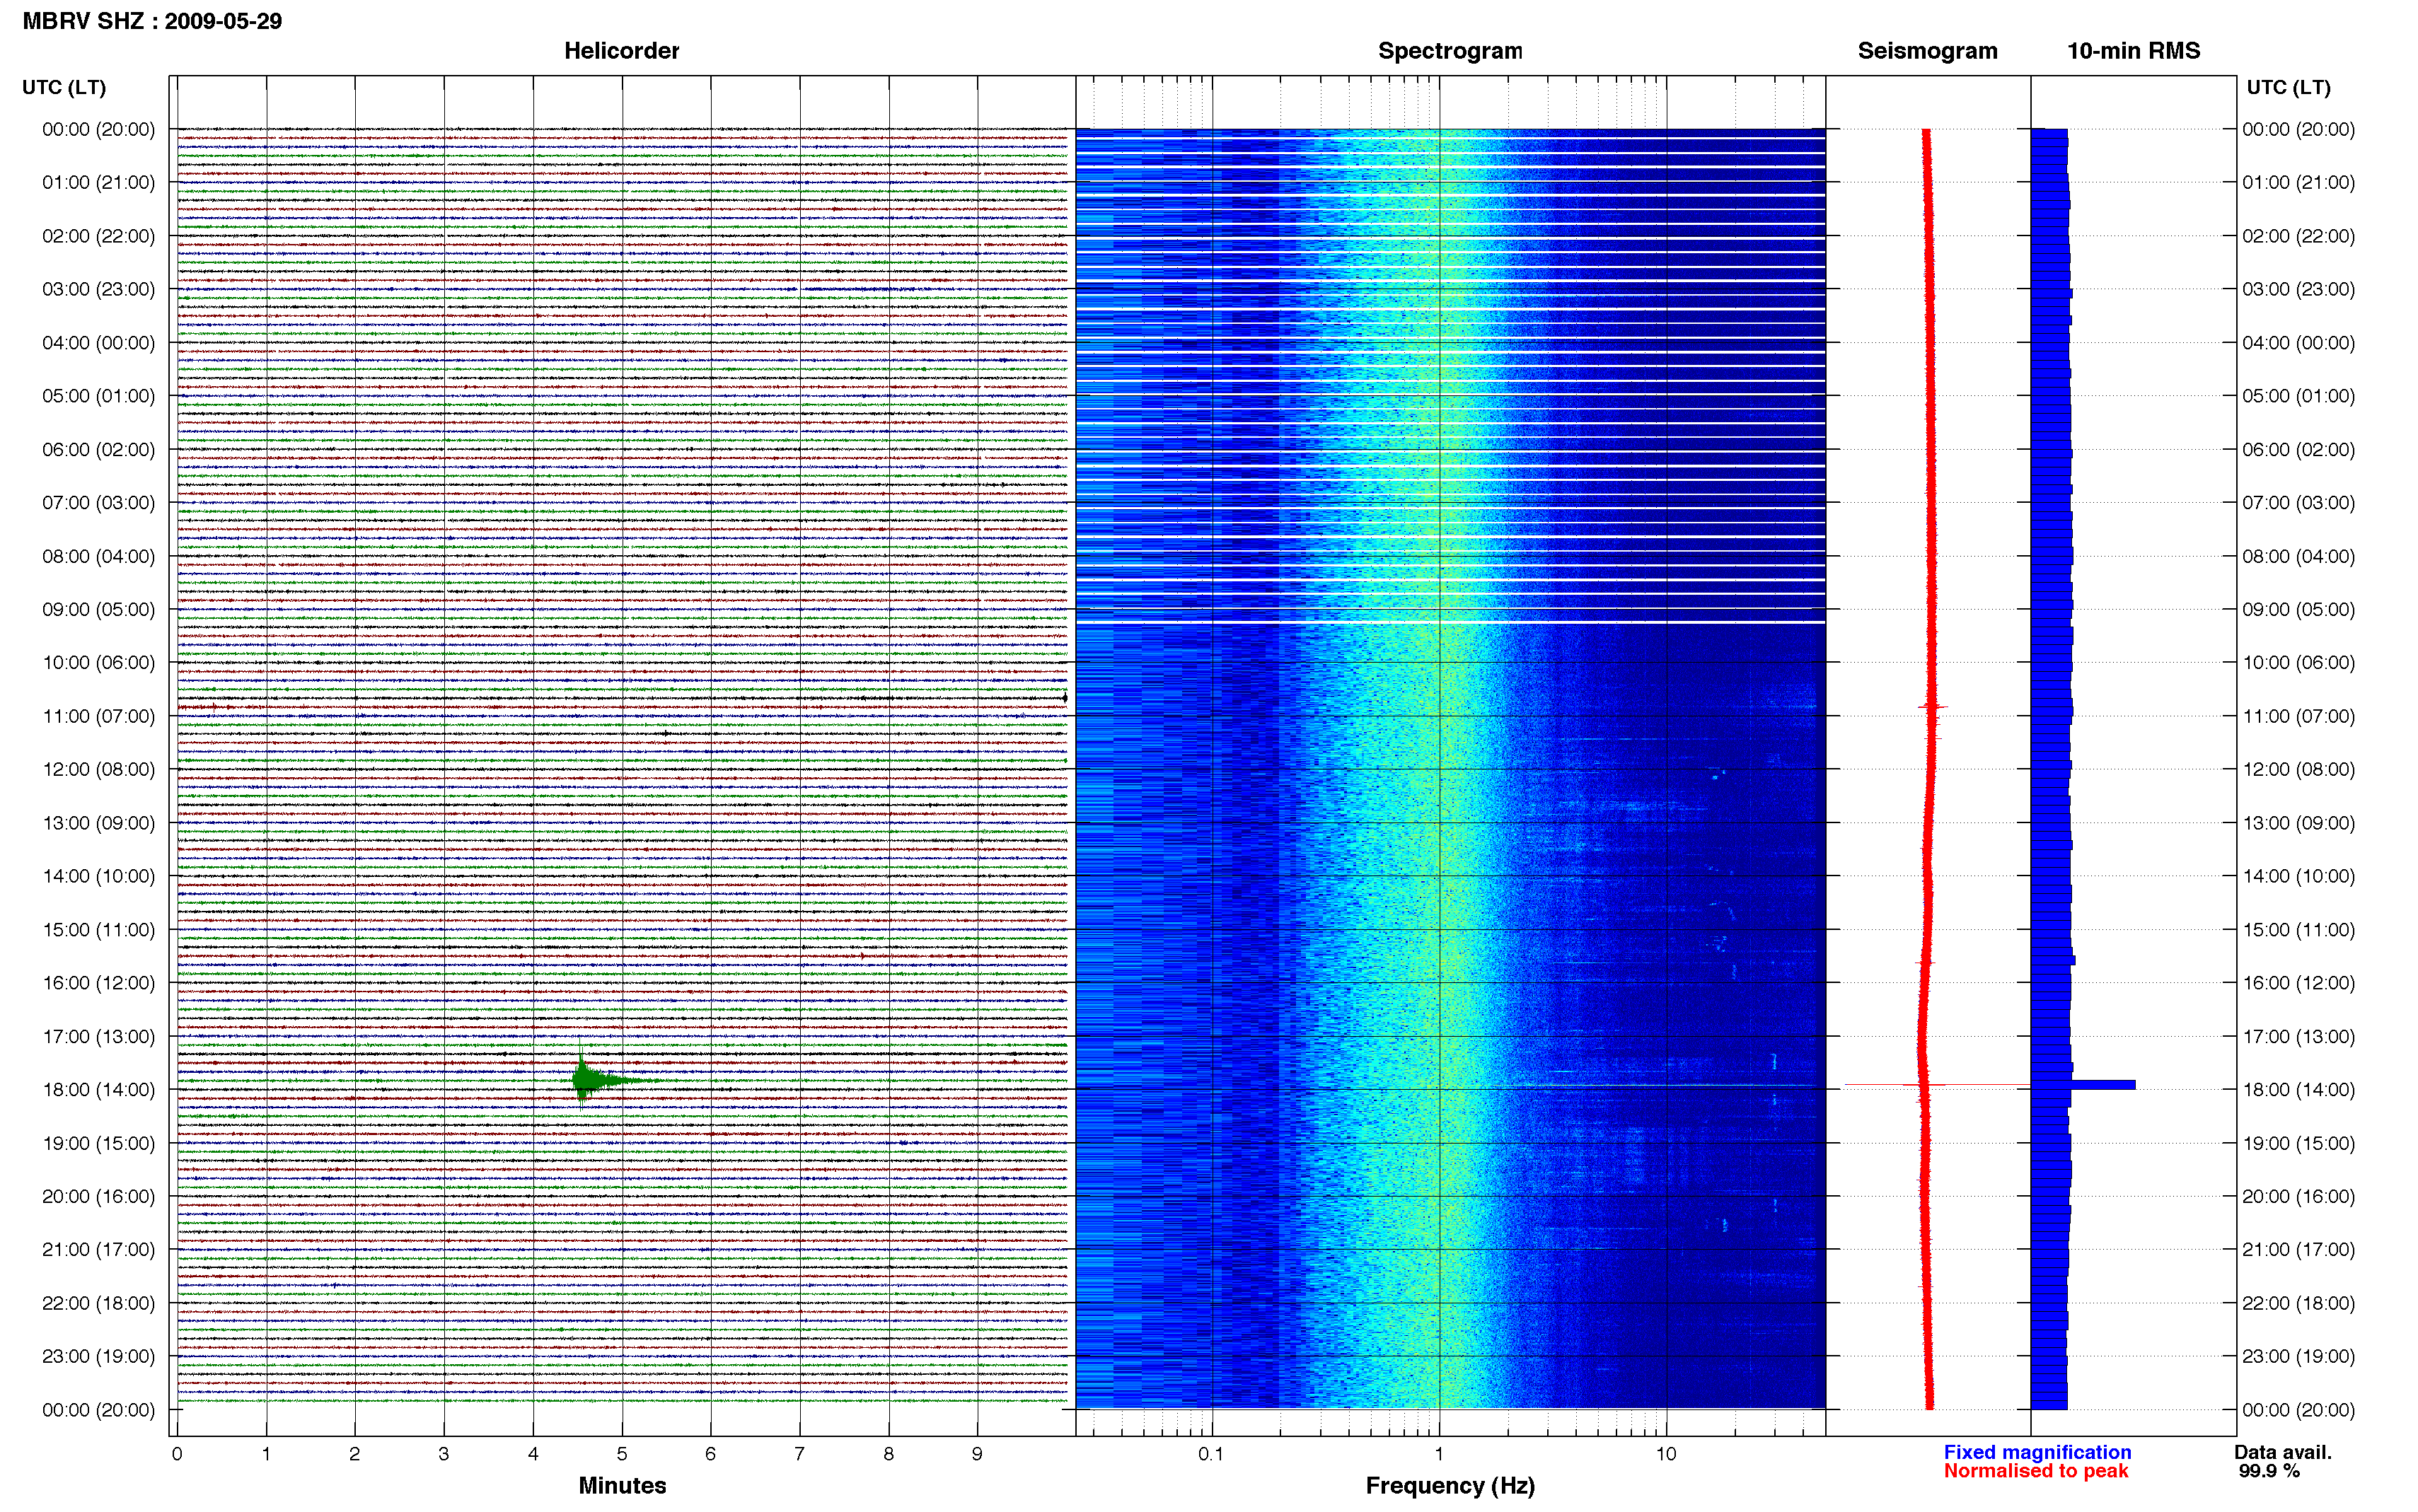Click the left time label '03:00 (23:00)'
Image resolution: width=2418 pixels, height=1512 pixels.
tap(98, 289)
